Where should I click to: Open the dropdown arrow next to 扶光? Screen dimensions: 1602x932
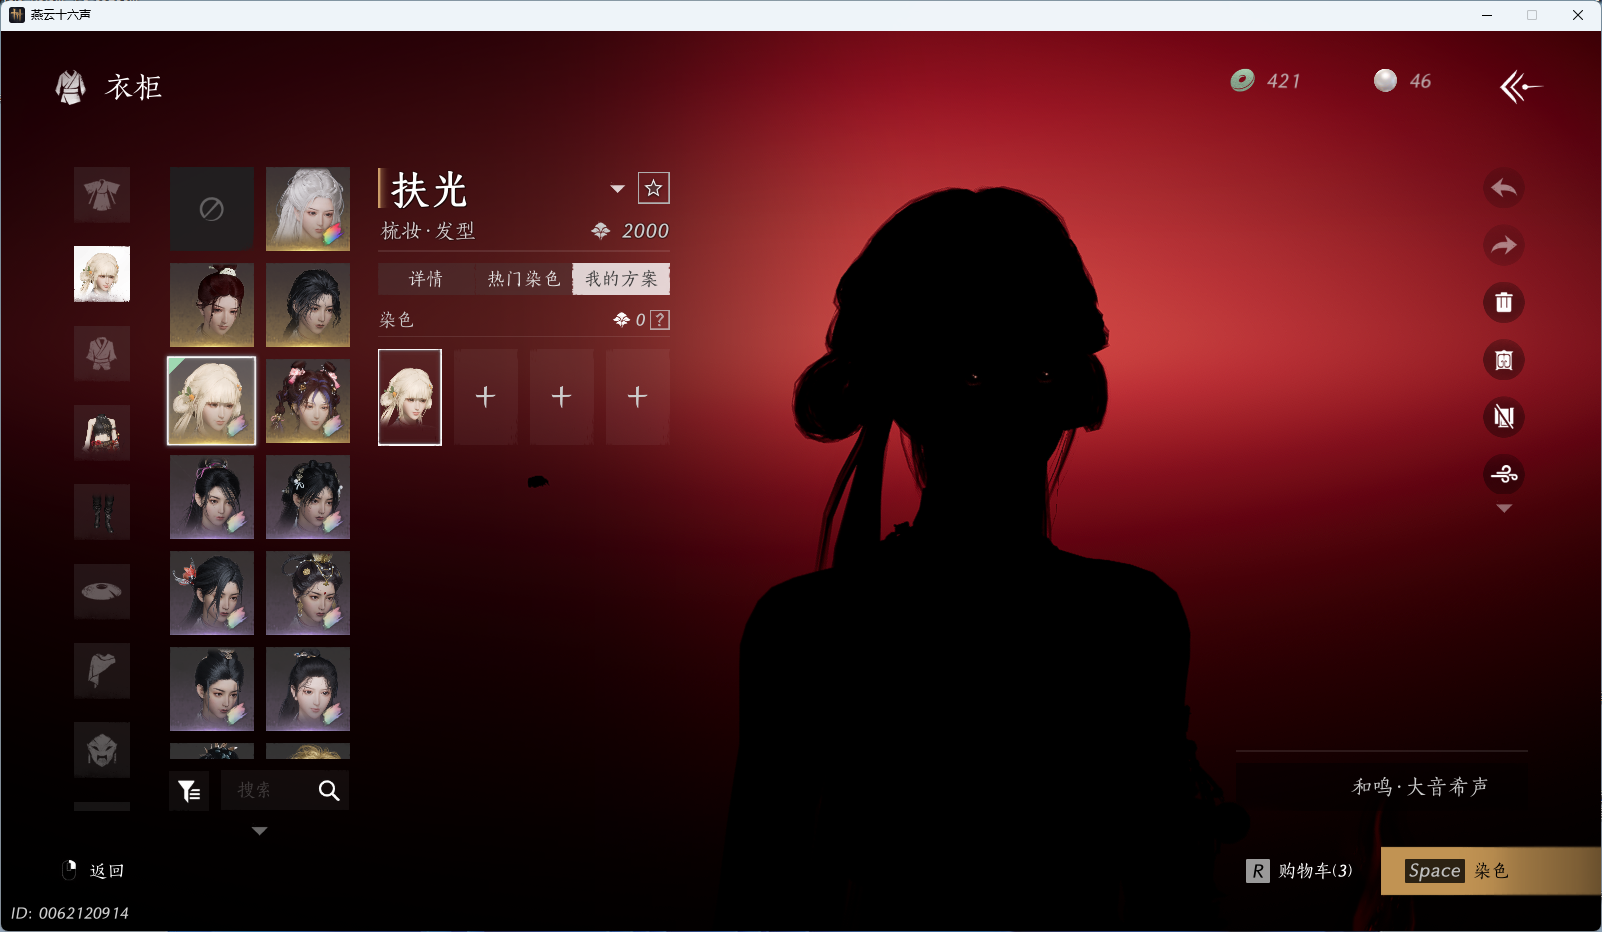[x=617, y=189]
